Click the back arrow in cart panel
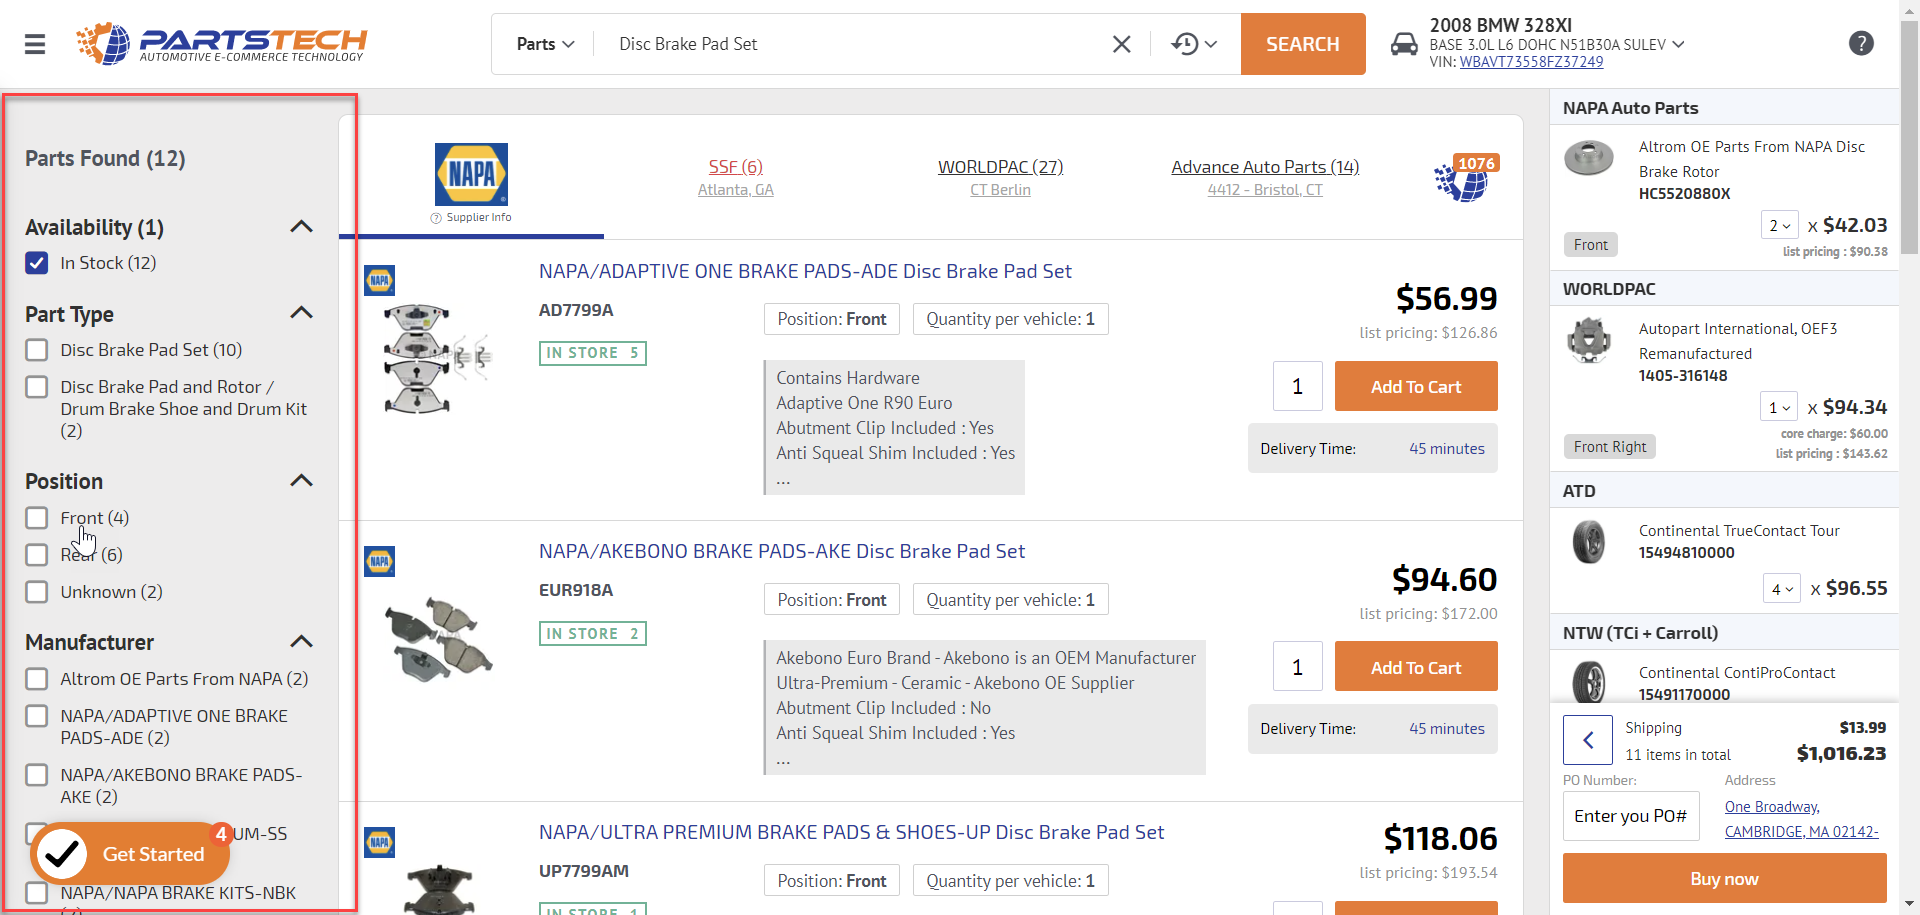The height and width of the screenshot is (915, 1920). 1587,740
